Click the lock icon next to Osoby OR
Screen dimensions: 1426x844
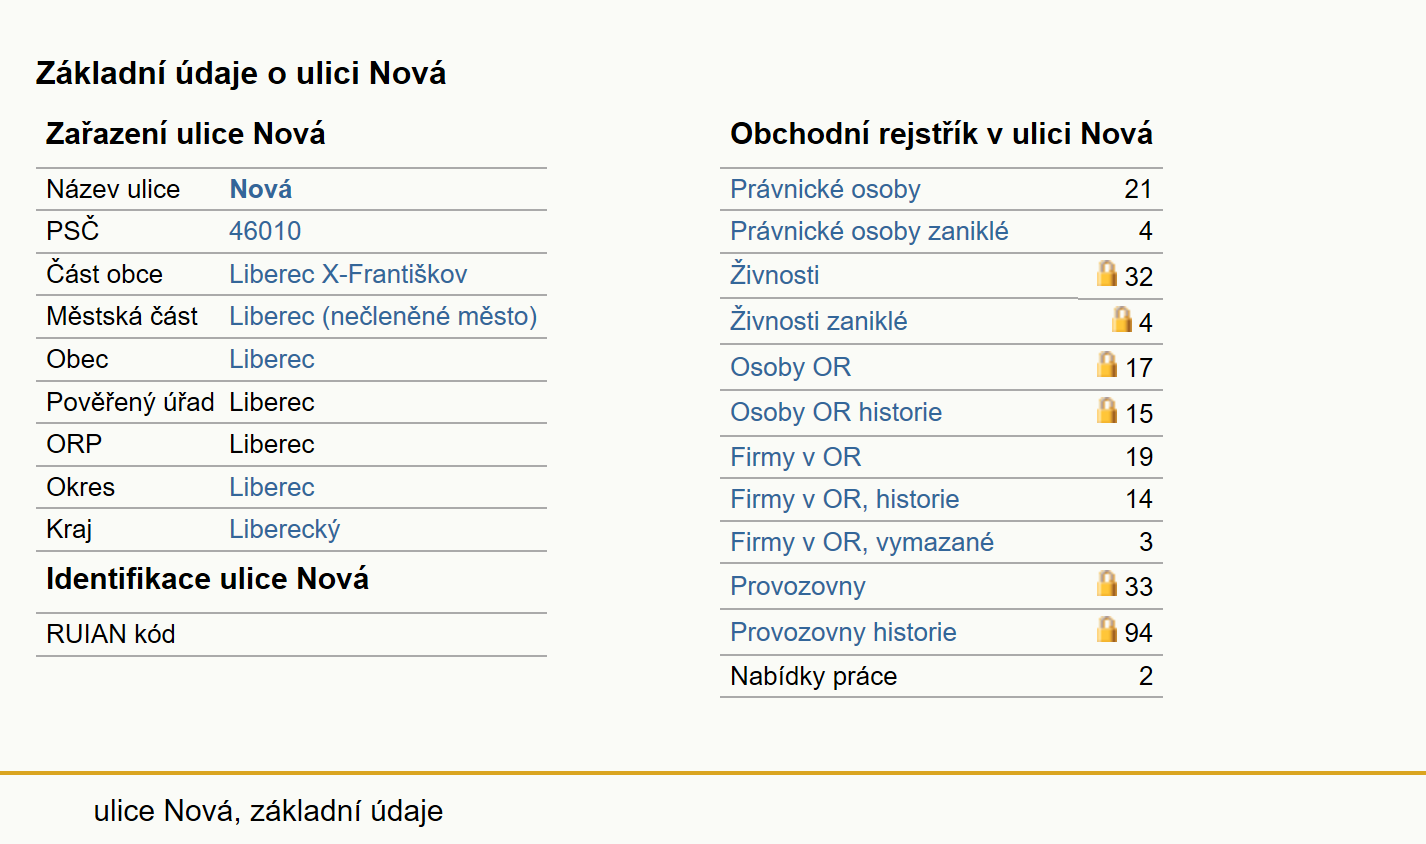pyautogui.click(x=1106, y=364)
